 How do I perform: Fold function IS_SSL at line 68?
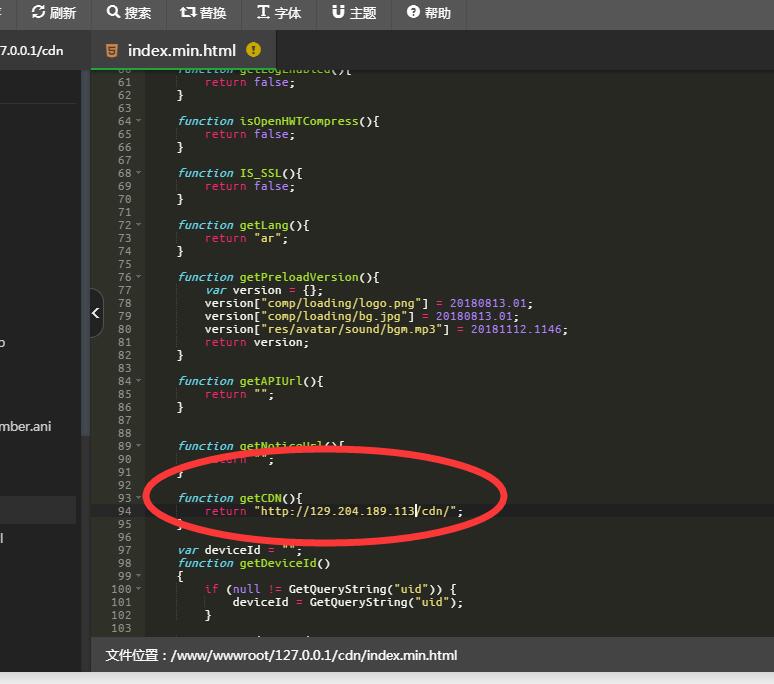139,173
